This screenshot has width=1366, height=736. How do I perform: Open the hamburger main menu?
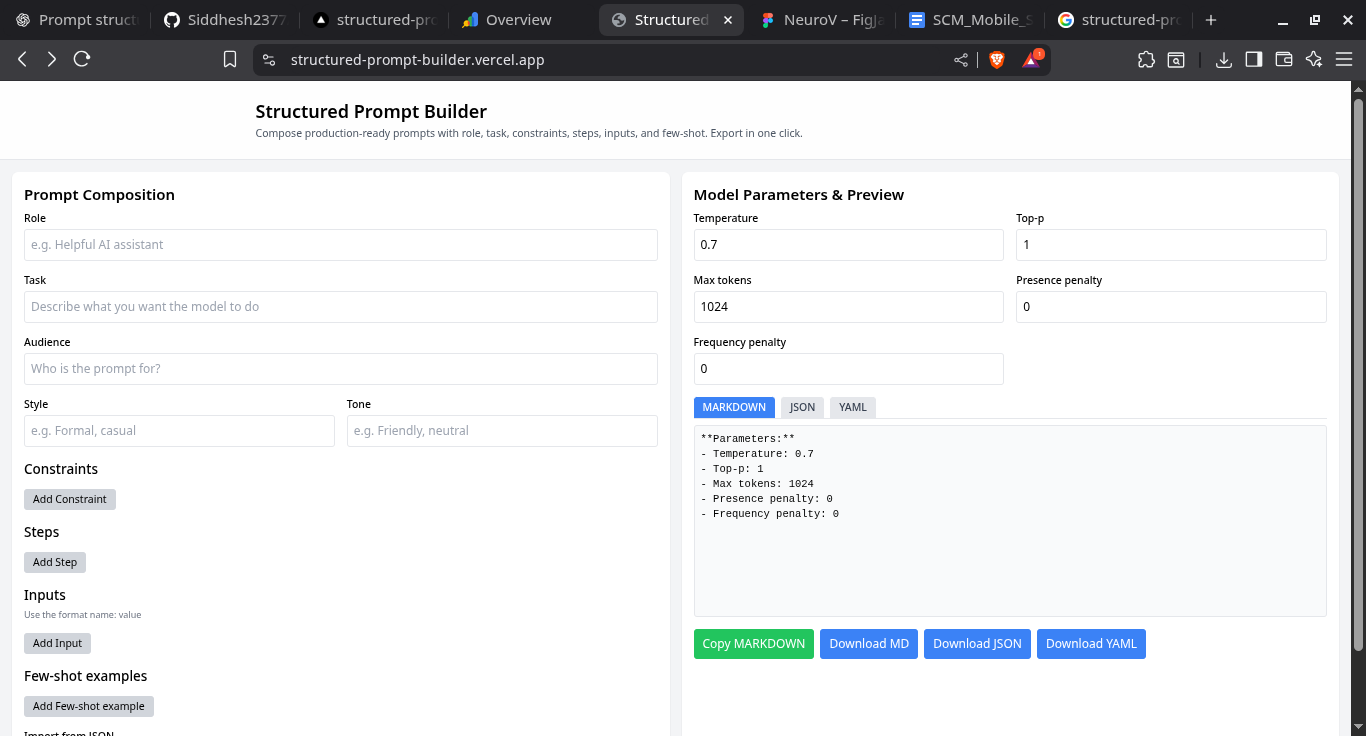click(1344, 60)
